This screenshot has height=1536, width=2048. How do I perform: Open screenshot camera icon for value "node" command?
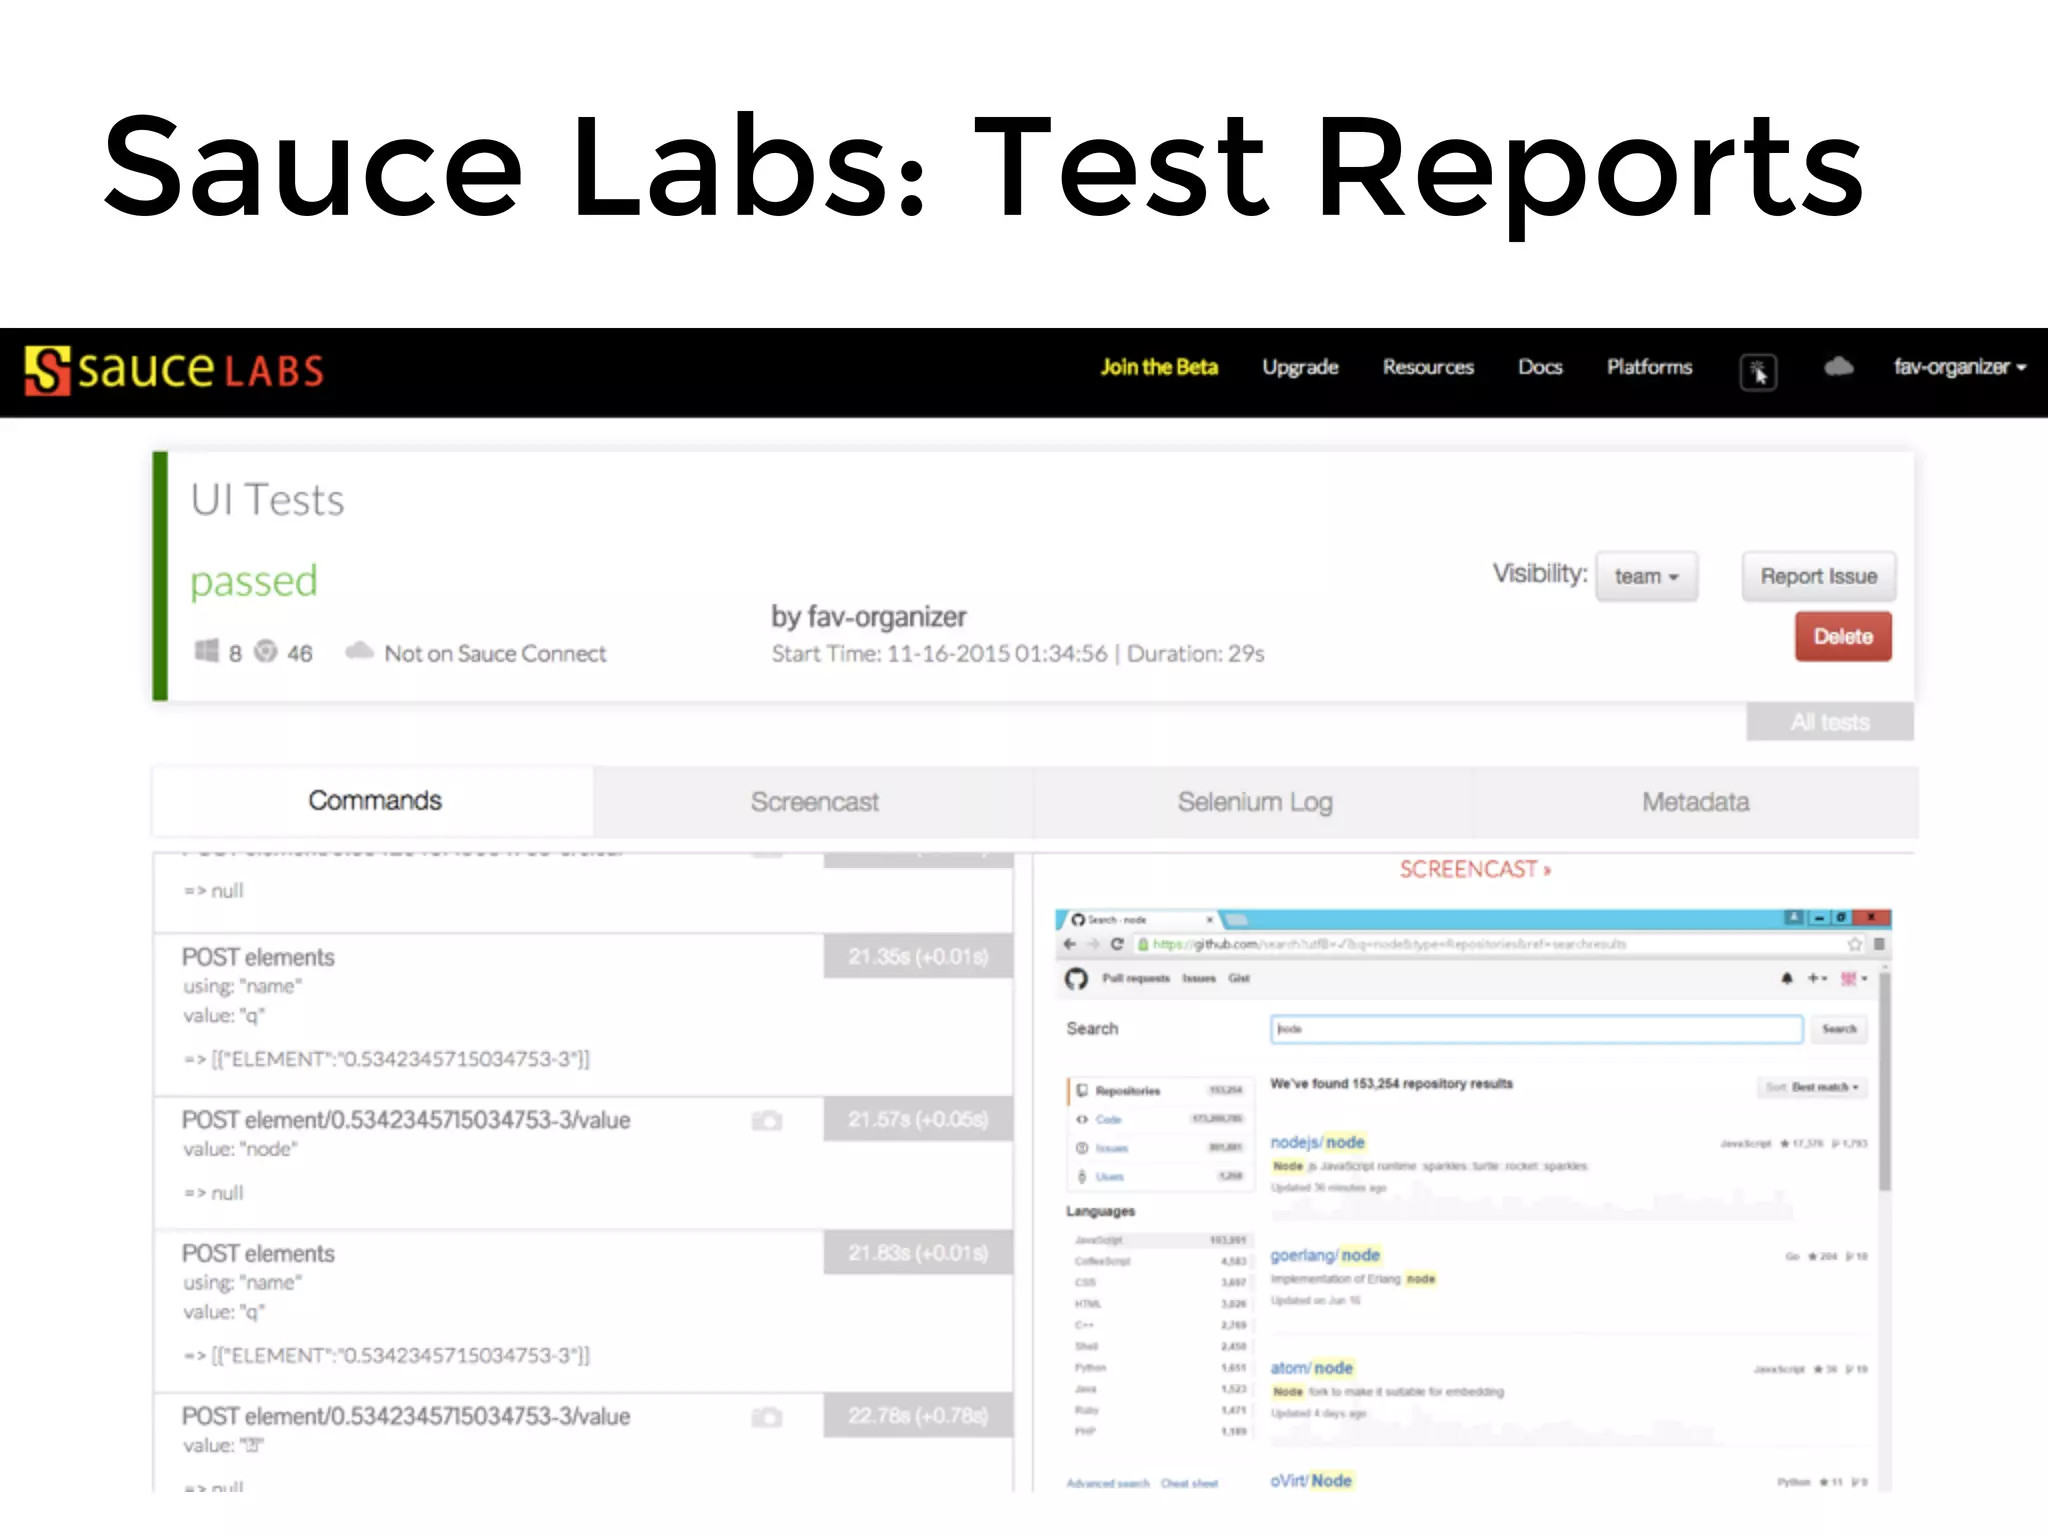tap(767, 1120)
